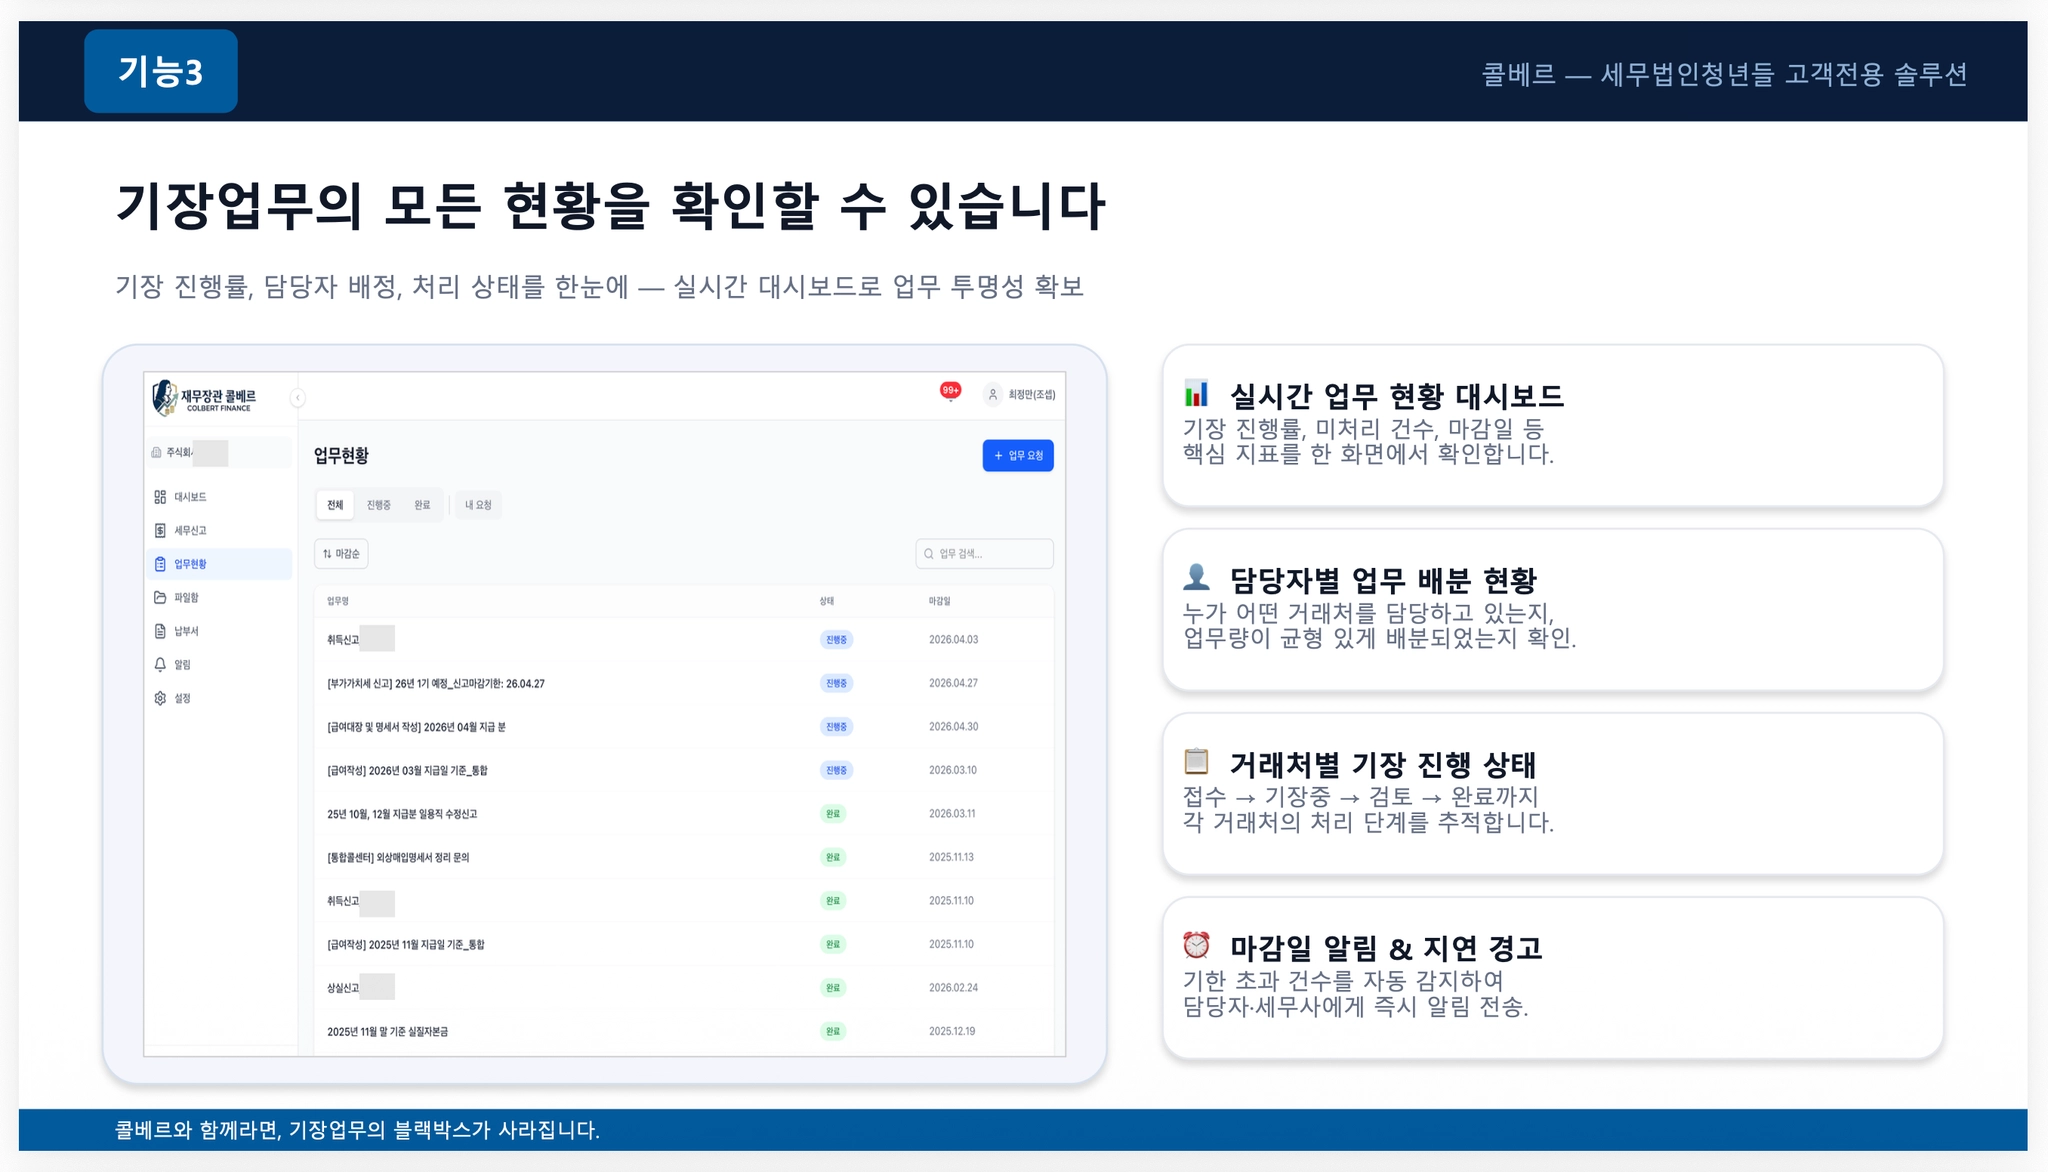Click the 납부서 document icon

click(160, 631)
